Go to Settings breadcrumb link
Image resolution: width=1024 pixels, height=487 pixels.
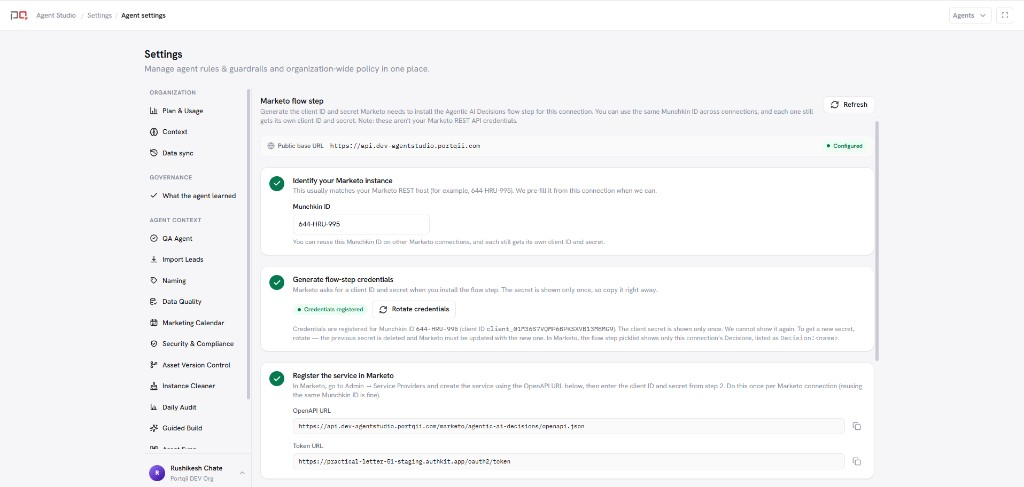coord(99,16)
